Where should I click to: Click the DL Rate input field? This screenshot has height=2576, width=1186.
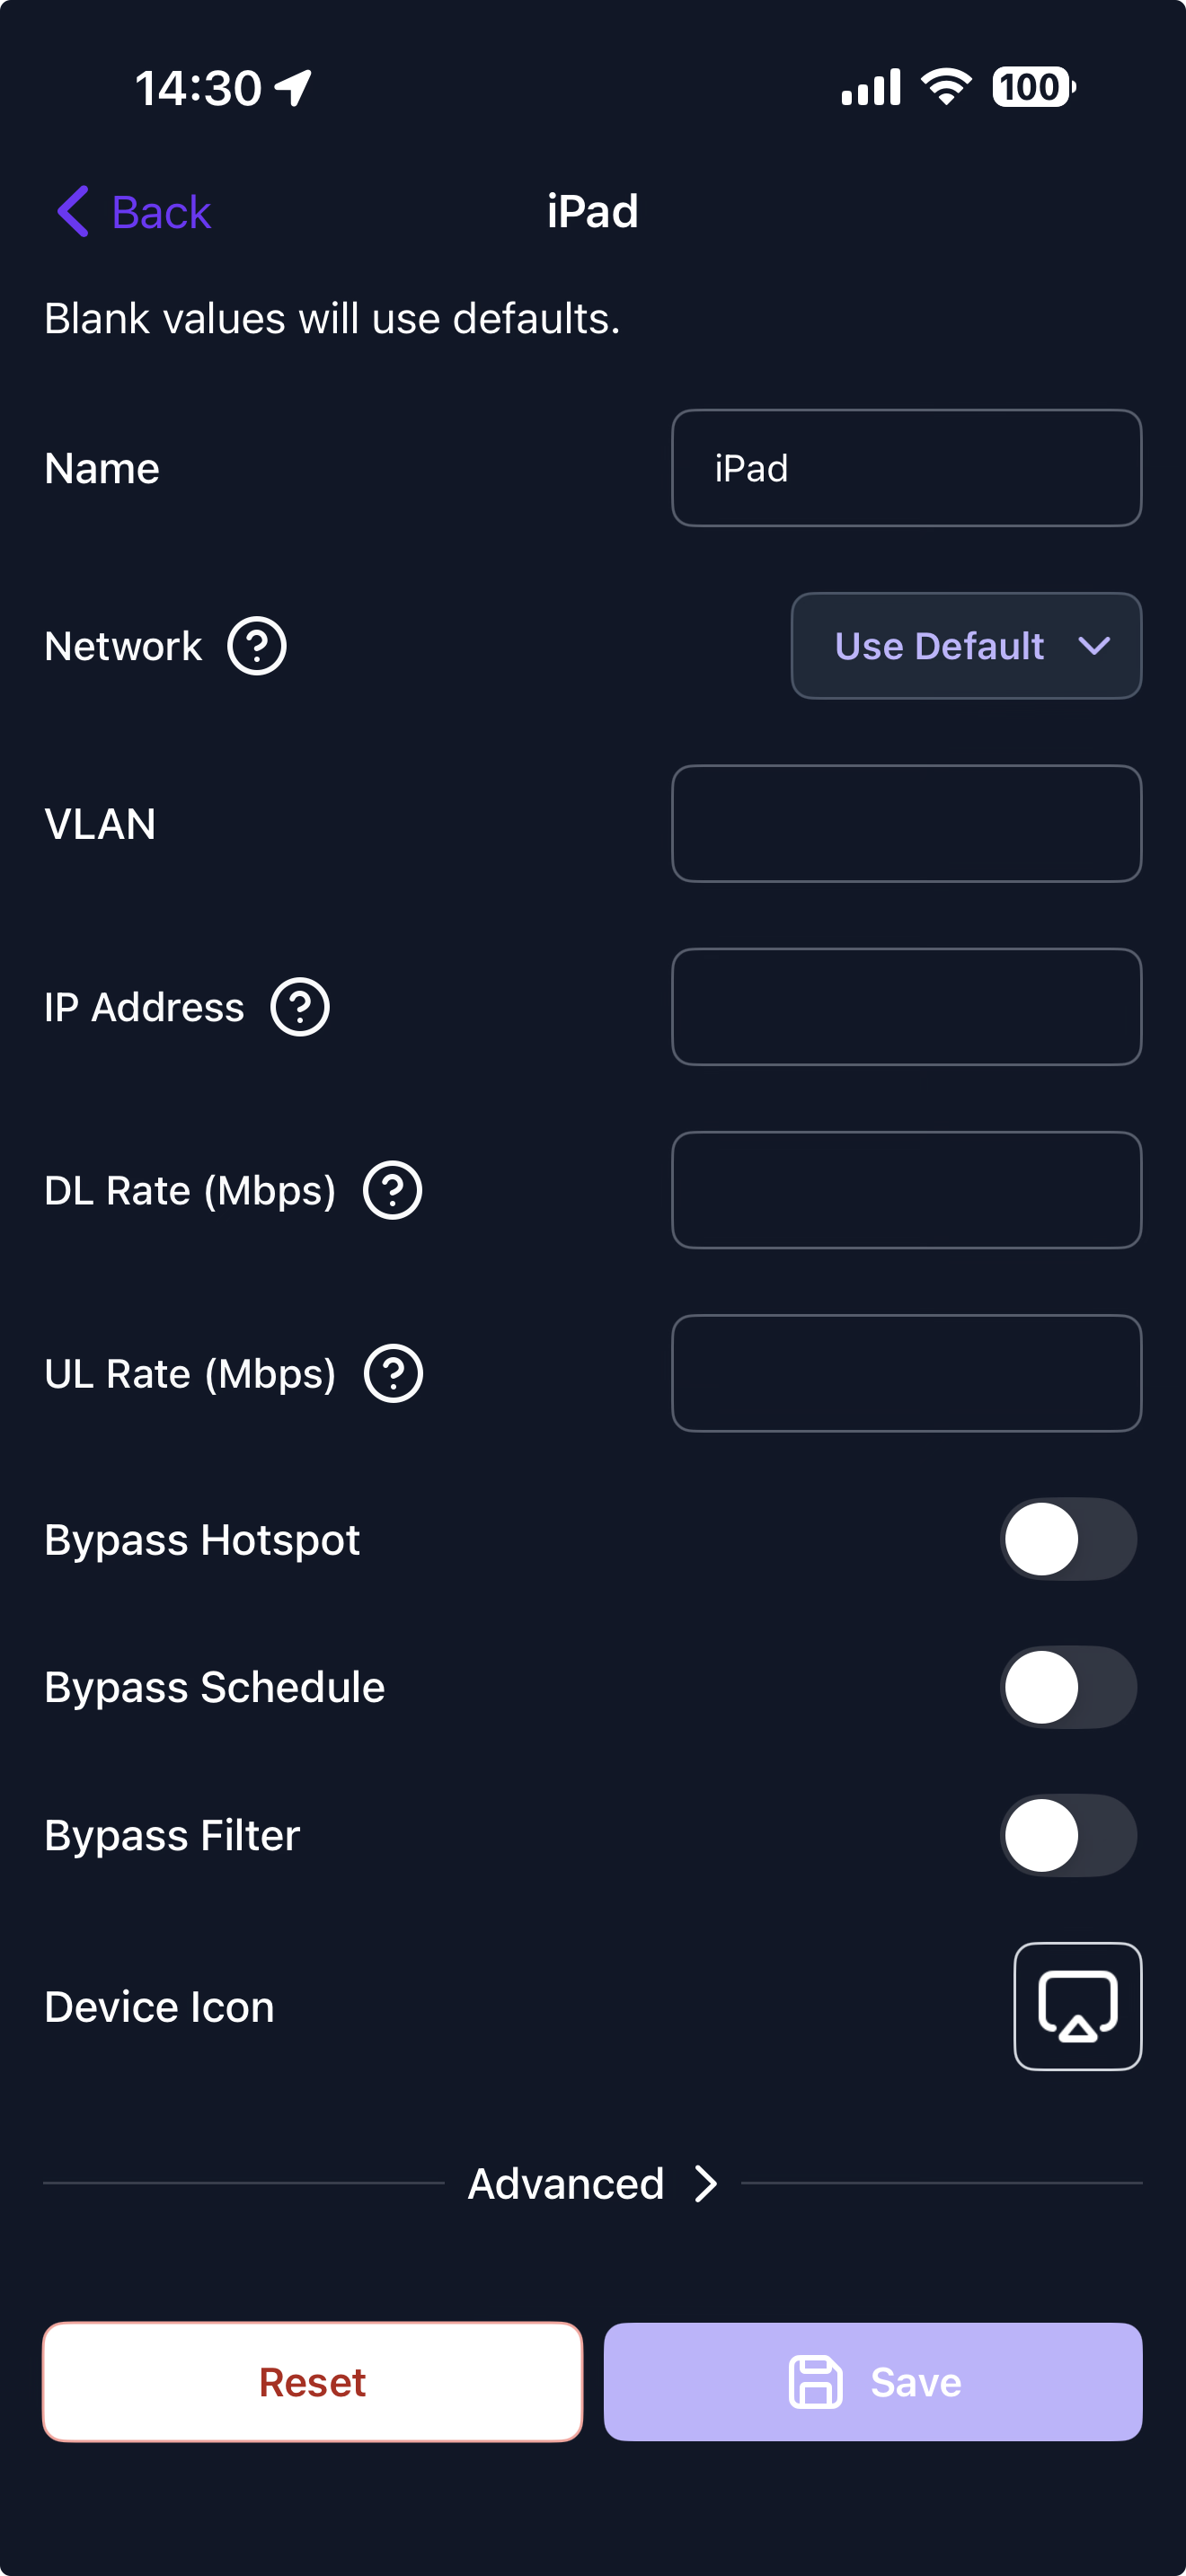tap(906, 1190)
